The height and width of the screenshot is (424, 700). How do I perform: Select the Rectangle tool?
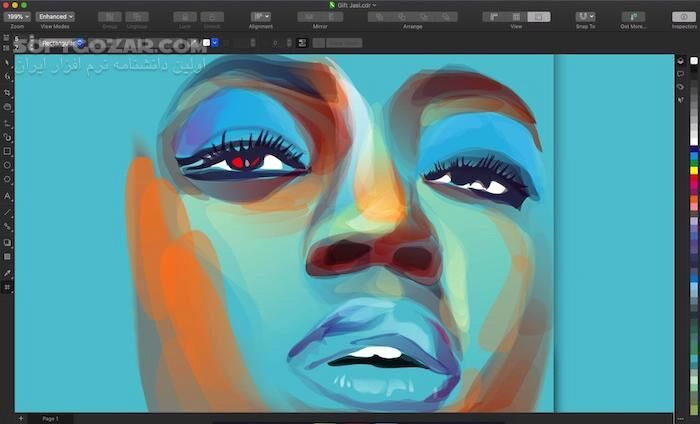[x=7, y=151]
